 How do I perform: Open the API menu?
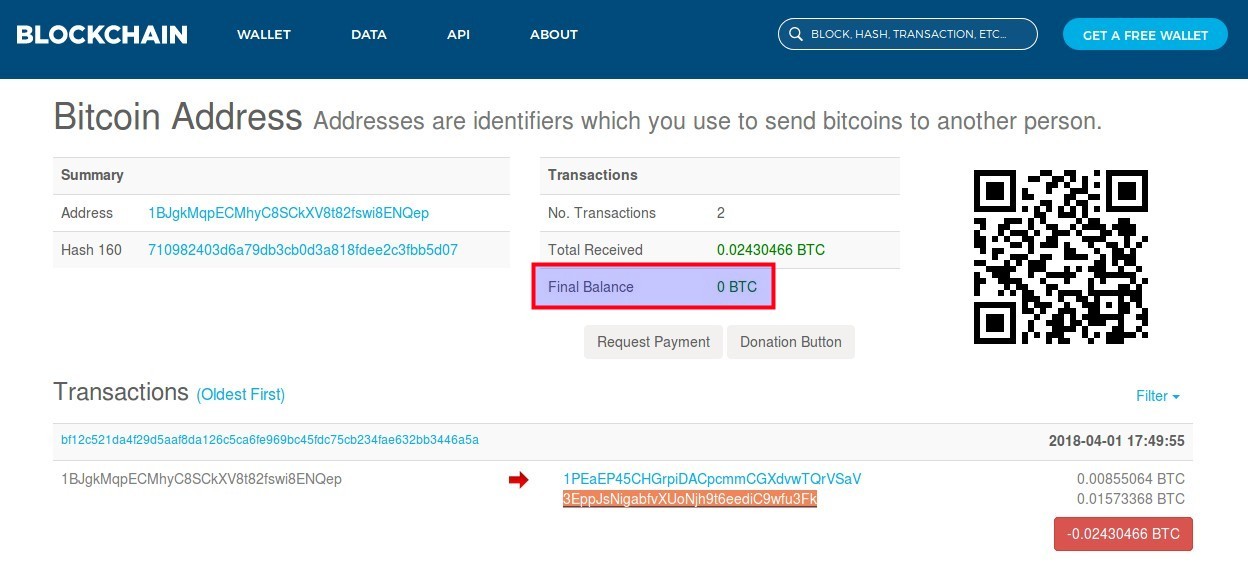click(458, 34)
